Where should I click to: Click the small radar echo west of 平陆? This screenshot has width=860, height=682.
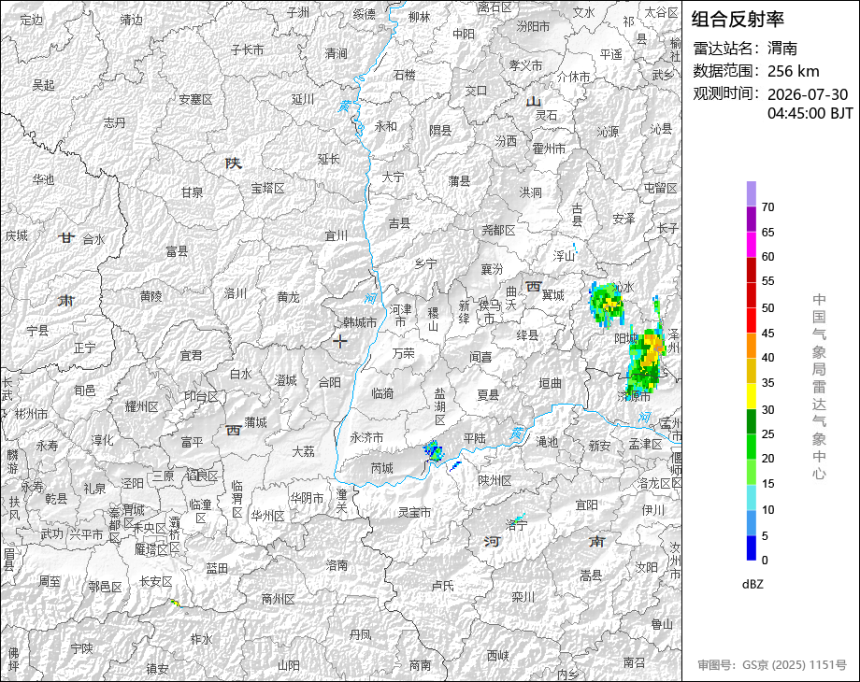[433, 451]
